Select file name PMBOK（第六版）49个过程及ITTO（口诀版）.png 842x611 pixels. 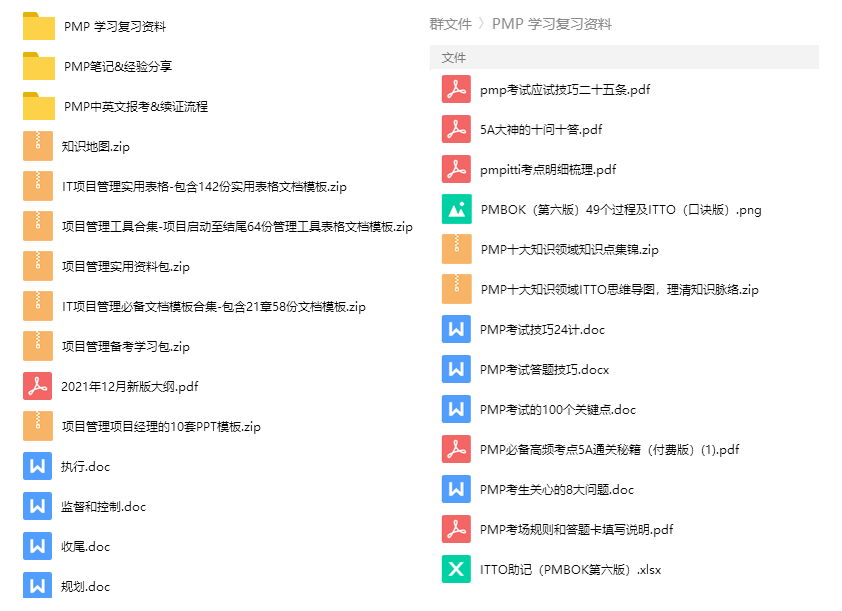[x=621, y=209]
